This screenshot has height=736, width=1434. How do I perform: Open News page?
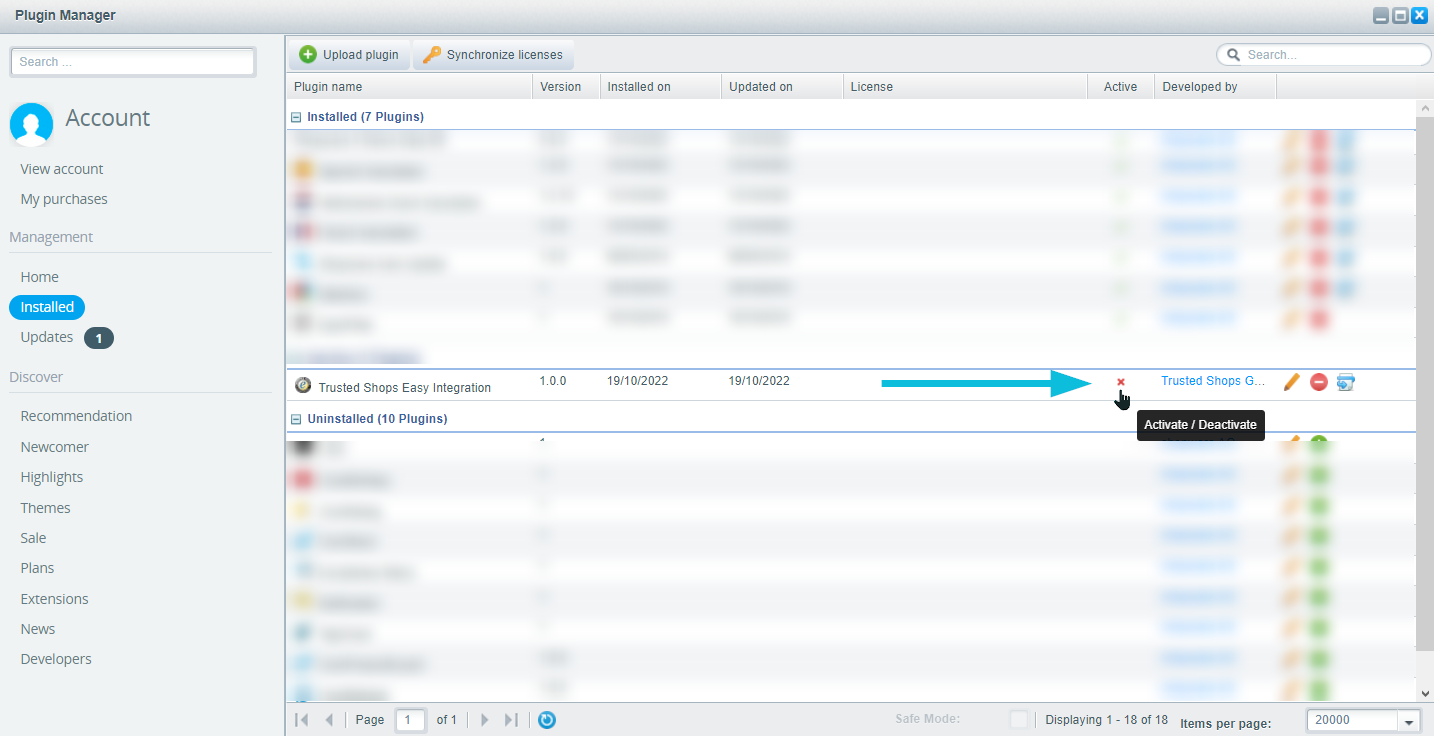click(38, 629)
